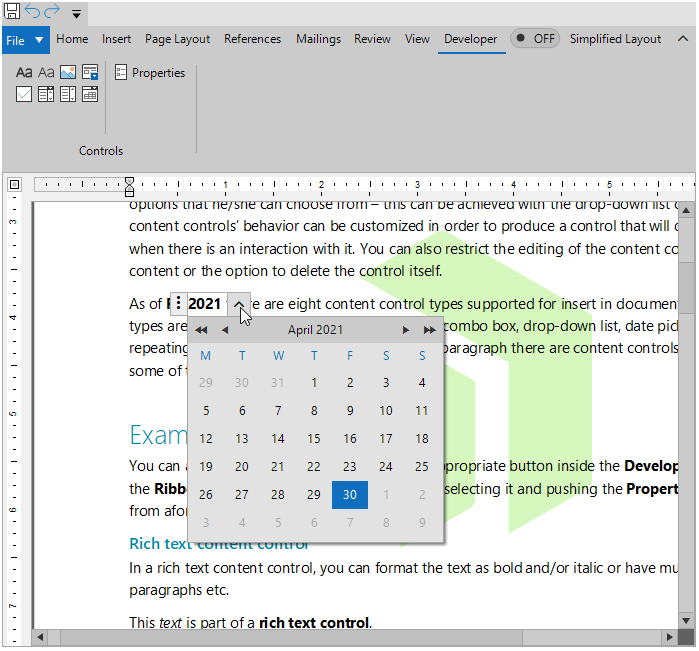Switch to the Review tab
Viewport: 699px width, 651px height.
[372, 39]
